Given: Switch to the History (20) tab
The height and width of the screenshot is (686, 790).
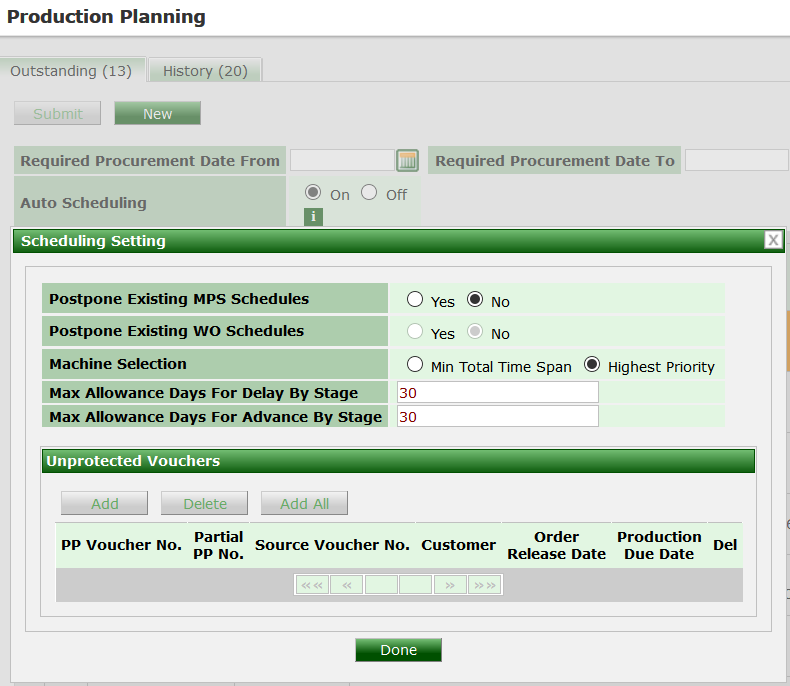Looking at the screenshot, I should pyautogui.click(x=205, y=71).
